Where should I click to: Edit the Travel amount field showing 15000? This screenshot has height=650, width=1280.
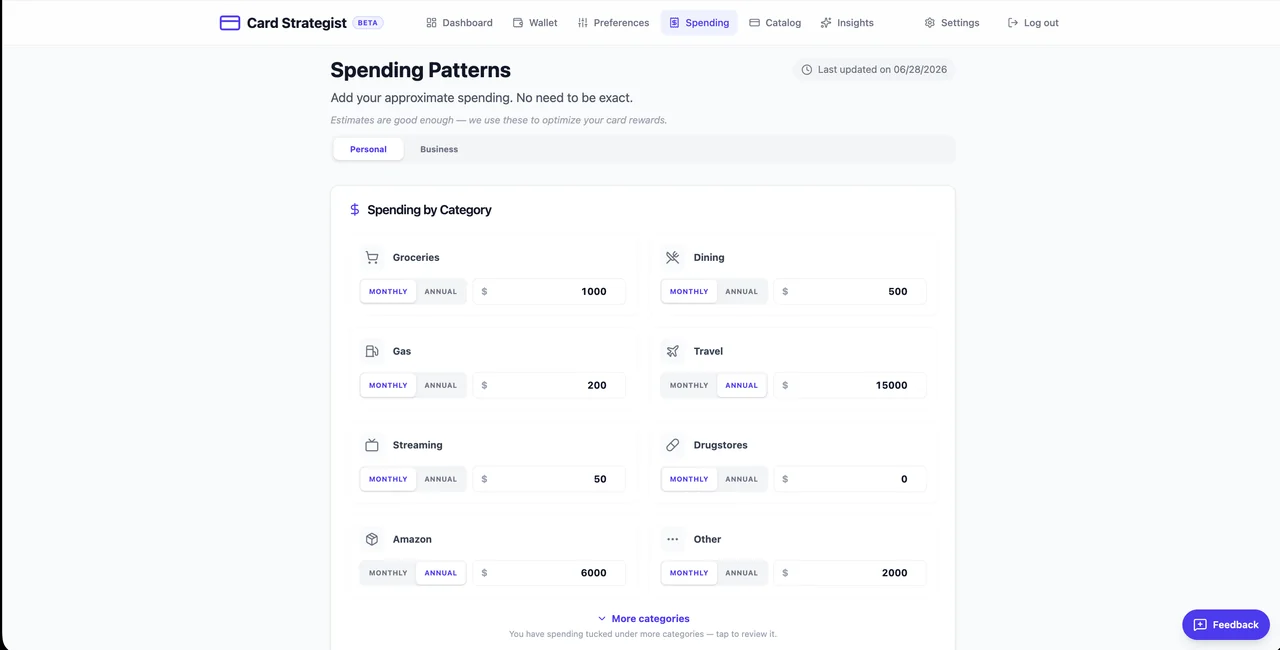tap(850, 385)
